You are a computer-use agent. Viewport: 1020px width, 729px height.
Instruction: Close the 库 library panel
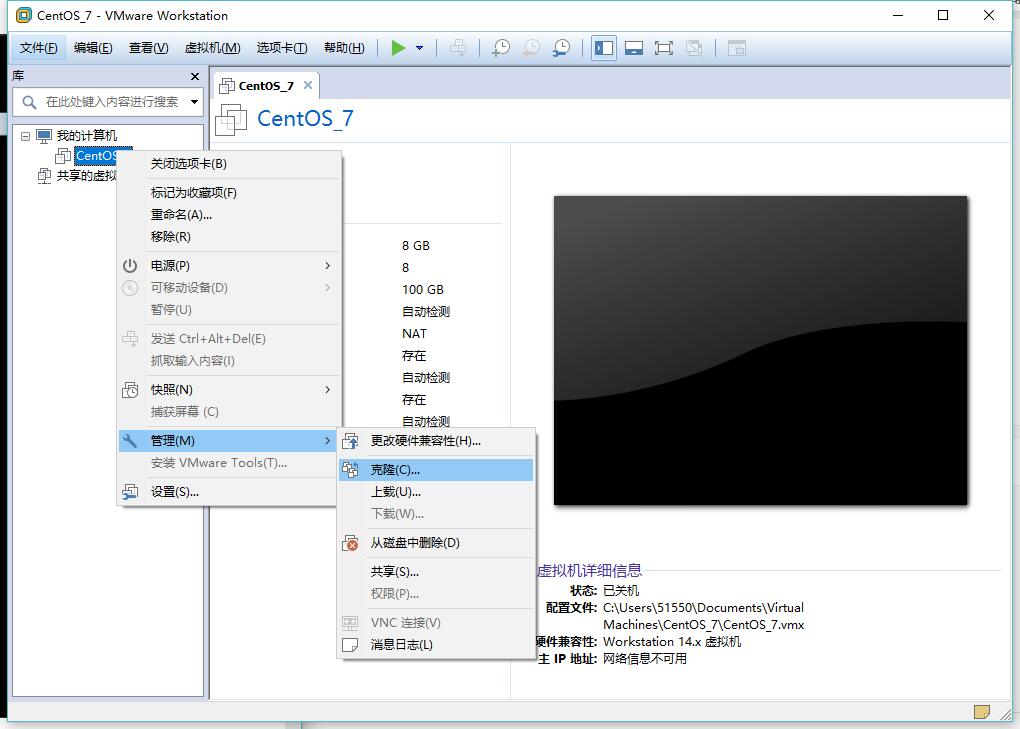195,76
